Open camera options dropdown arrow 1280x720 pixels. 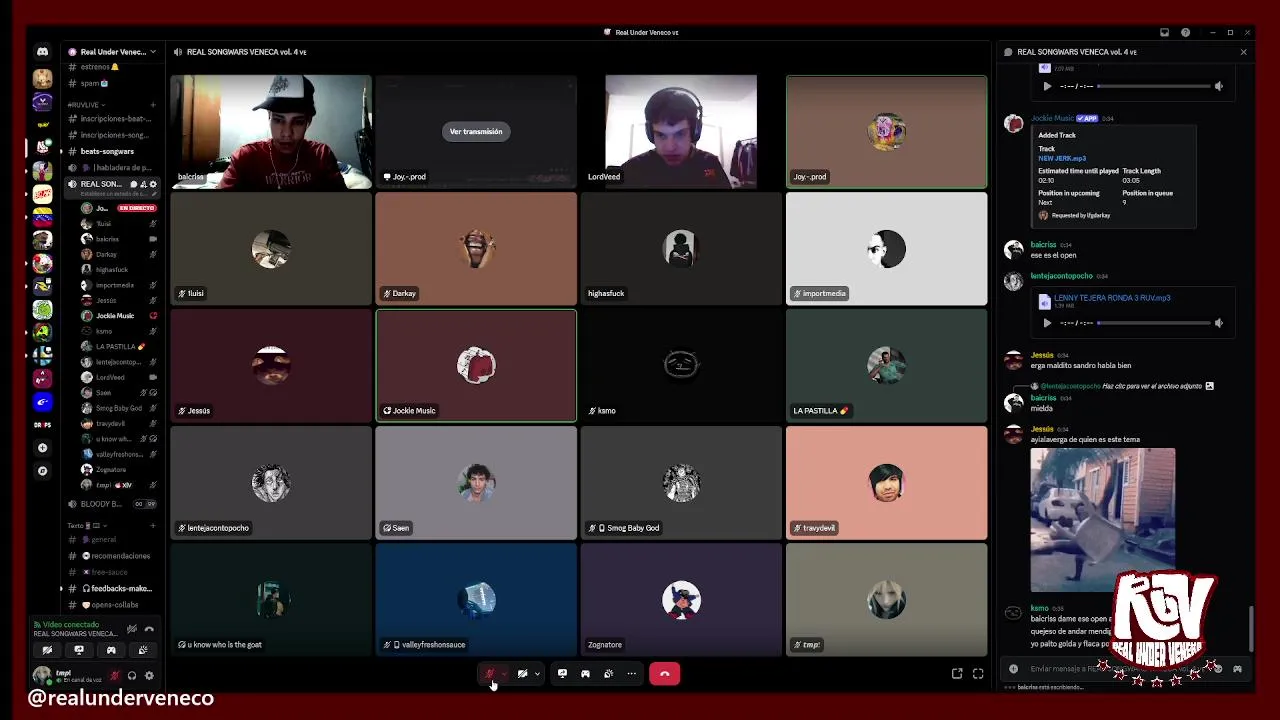click(x=537, y=674)
